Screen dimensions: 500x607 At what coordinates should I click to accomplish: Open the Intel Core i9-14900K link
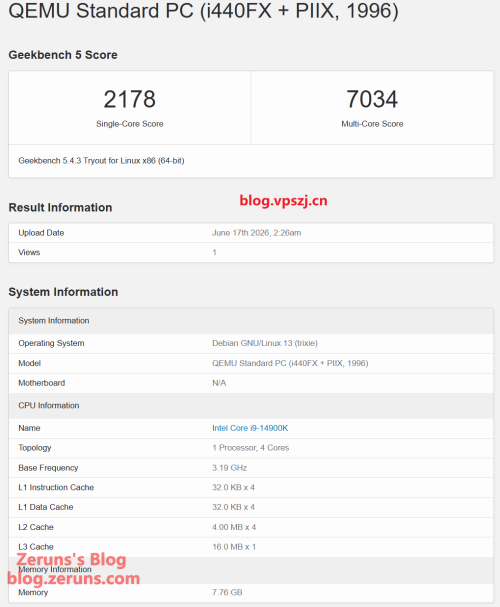coord(250,428)
